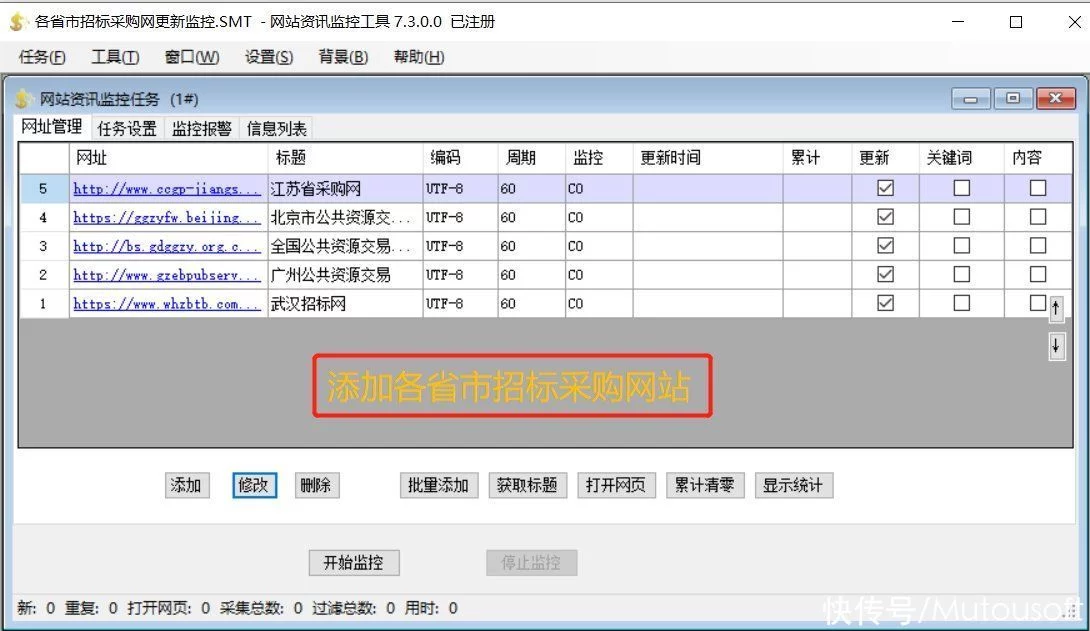
Task: Click the 修改 button
Action: click(x=254, y=485)
